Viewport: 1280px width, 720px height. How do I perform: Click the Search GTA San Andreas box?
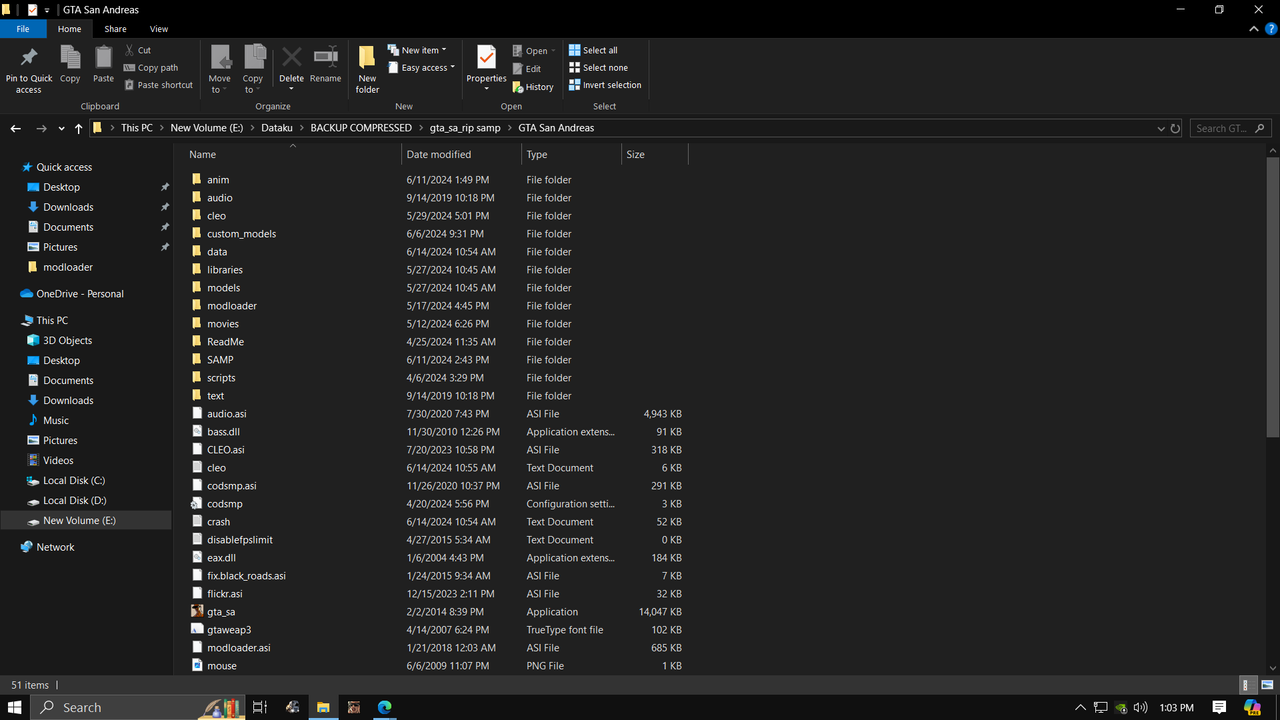(1230, 128)
